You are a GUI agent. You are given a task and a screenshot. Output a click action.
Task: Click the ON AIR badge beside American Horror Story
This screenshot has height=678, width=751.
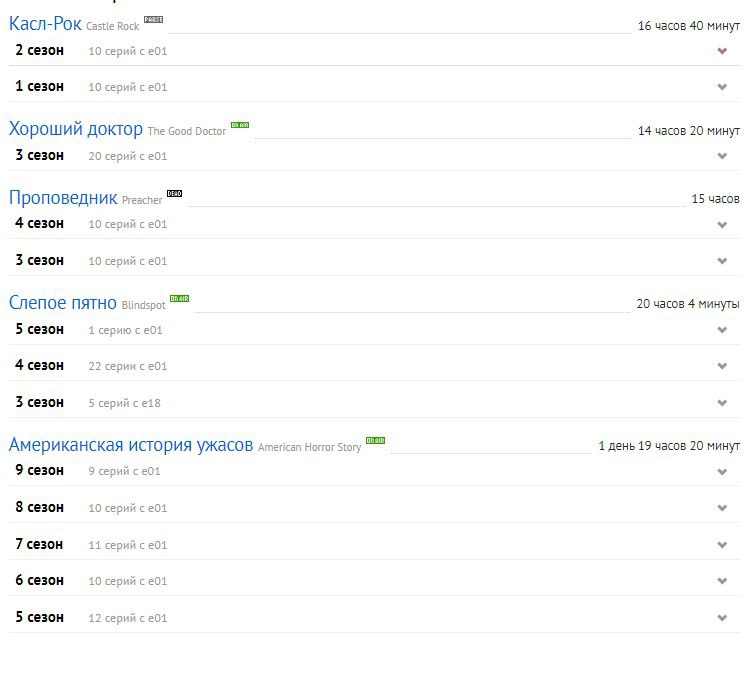(376, 441)
